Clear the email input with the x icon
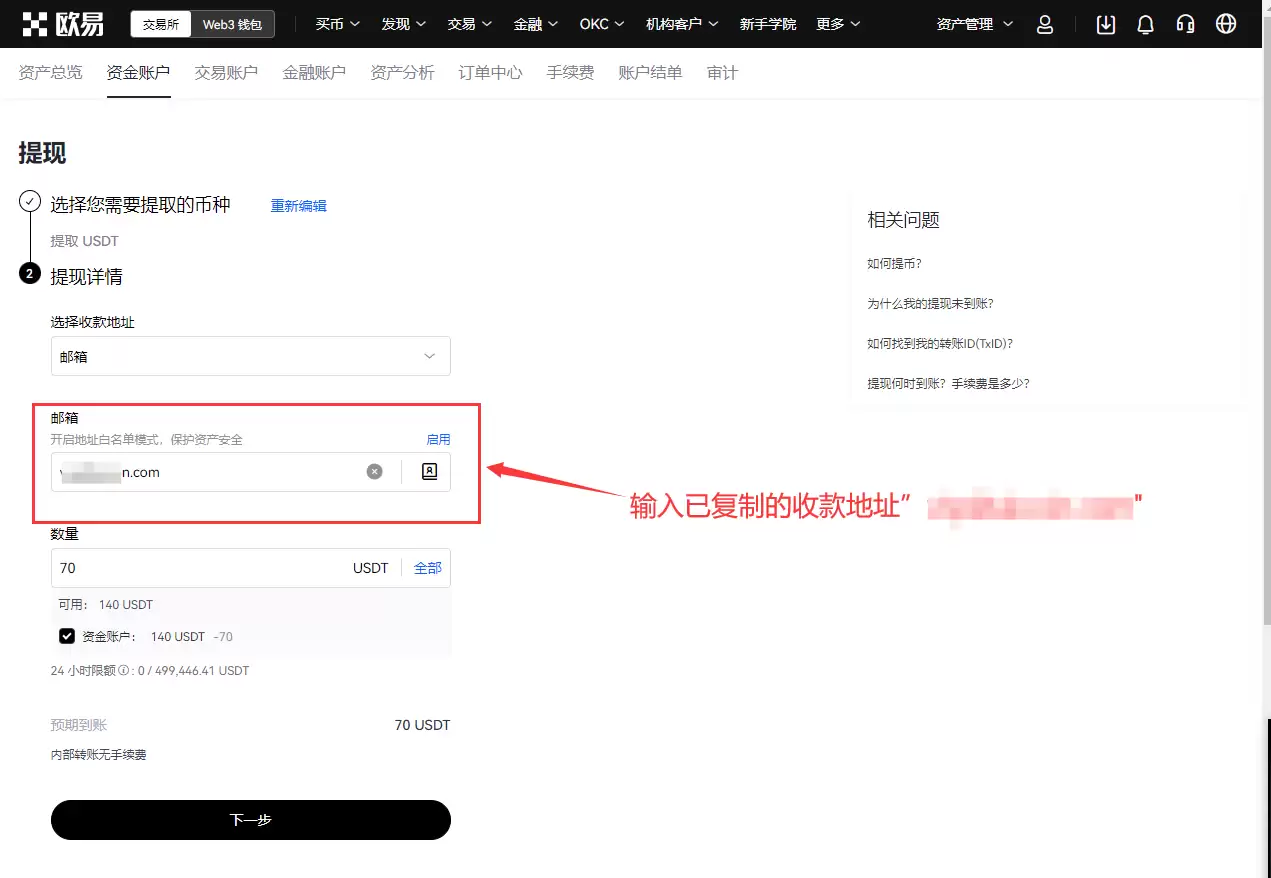1271x878 pixels. click(x=374, y=471)
